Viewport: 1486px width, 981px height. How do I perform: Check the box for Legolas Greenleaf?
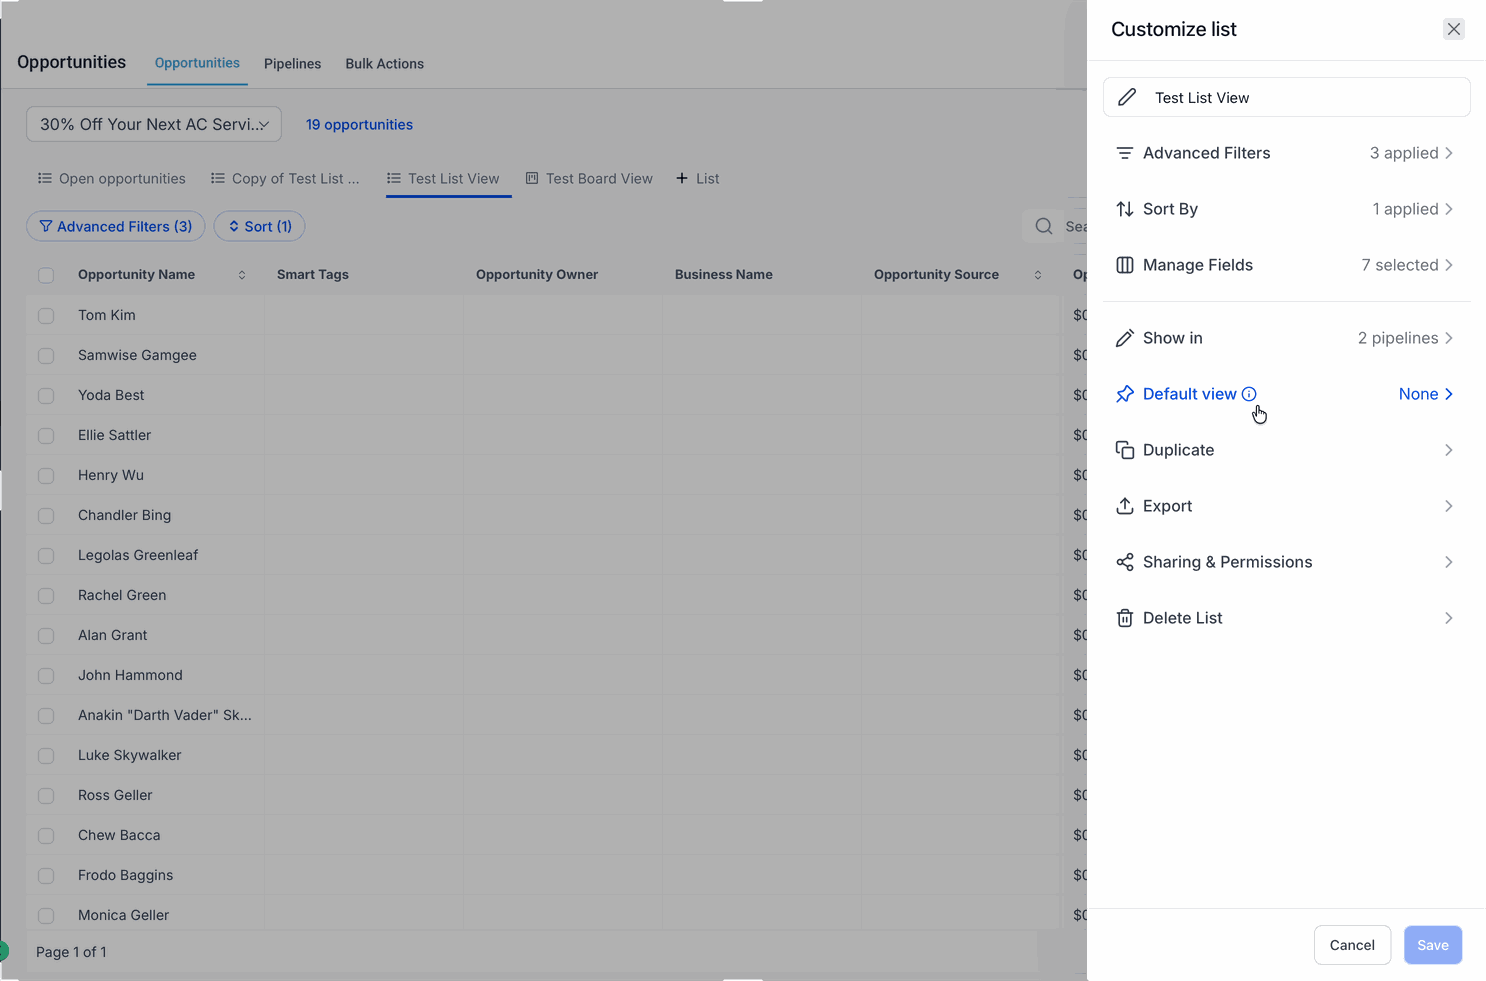coord(46,555)
